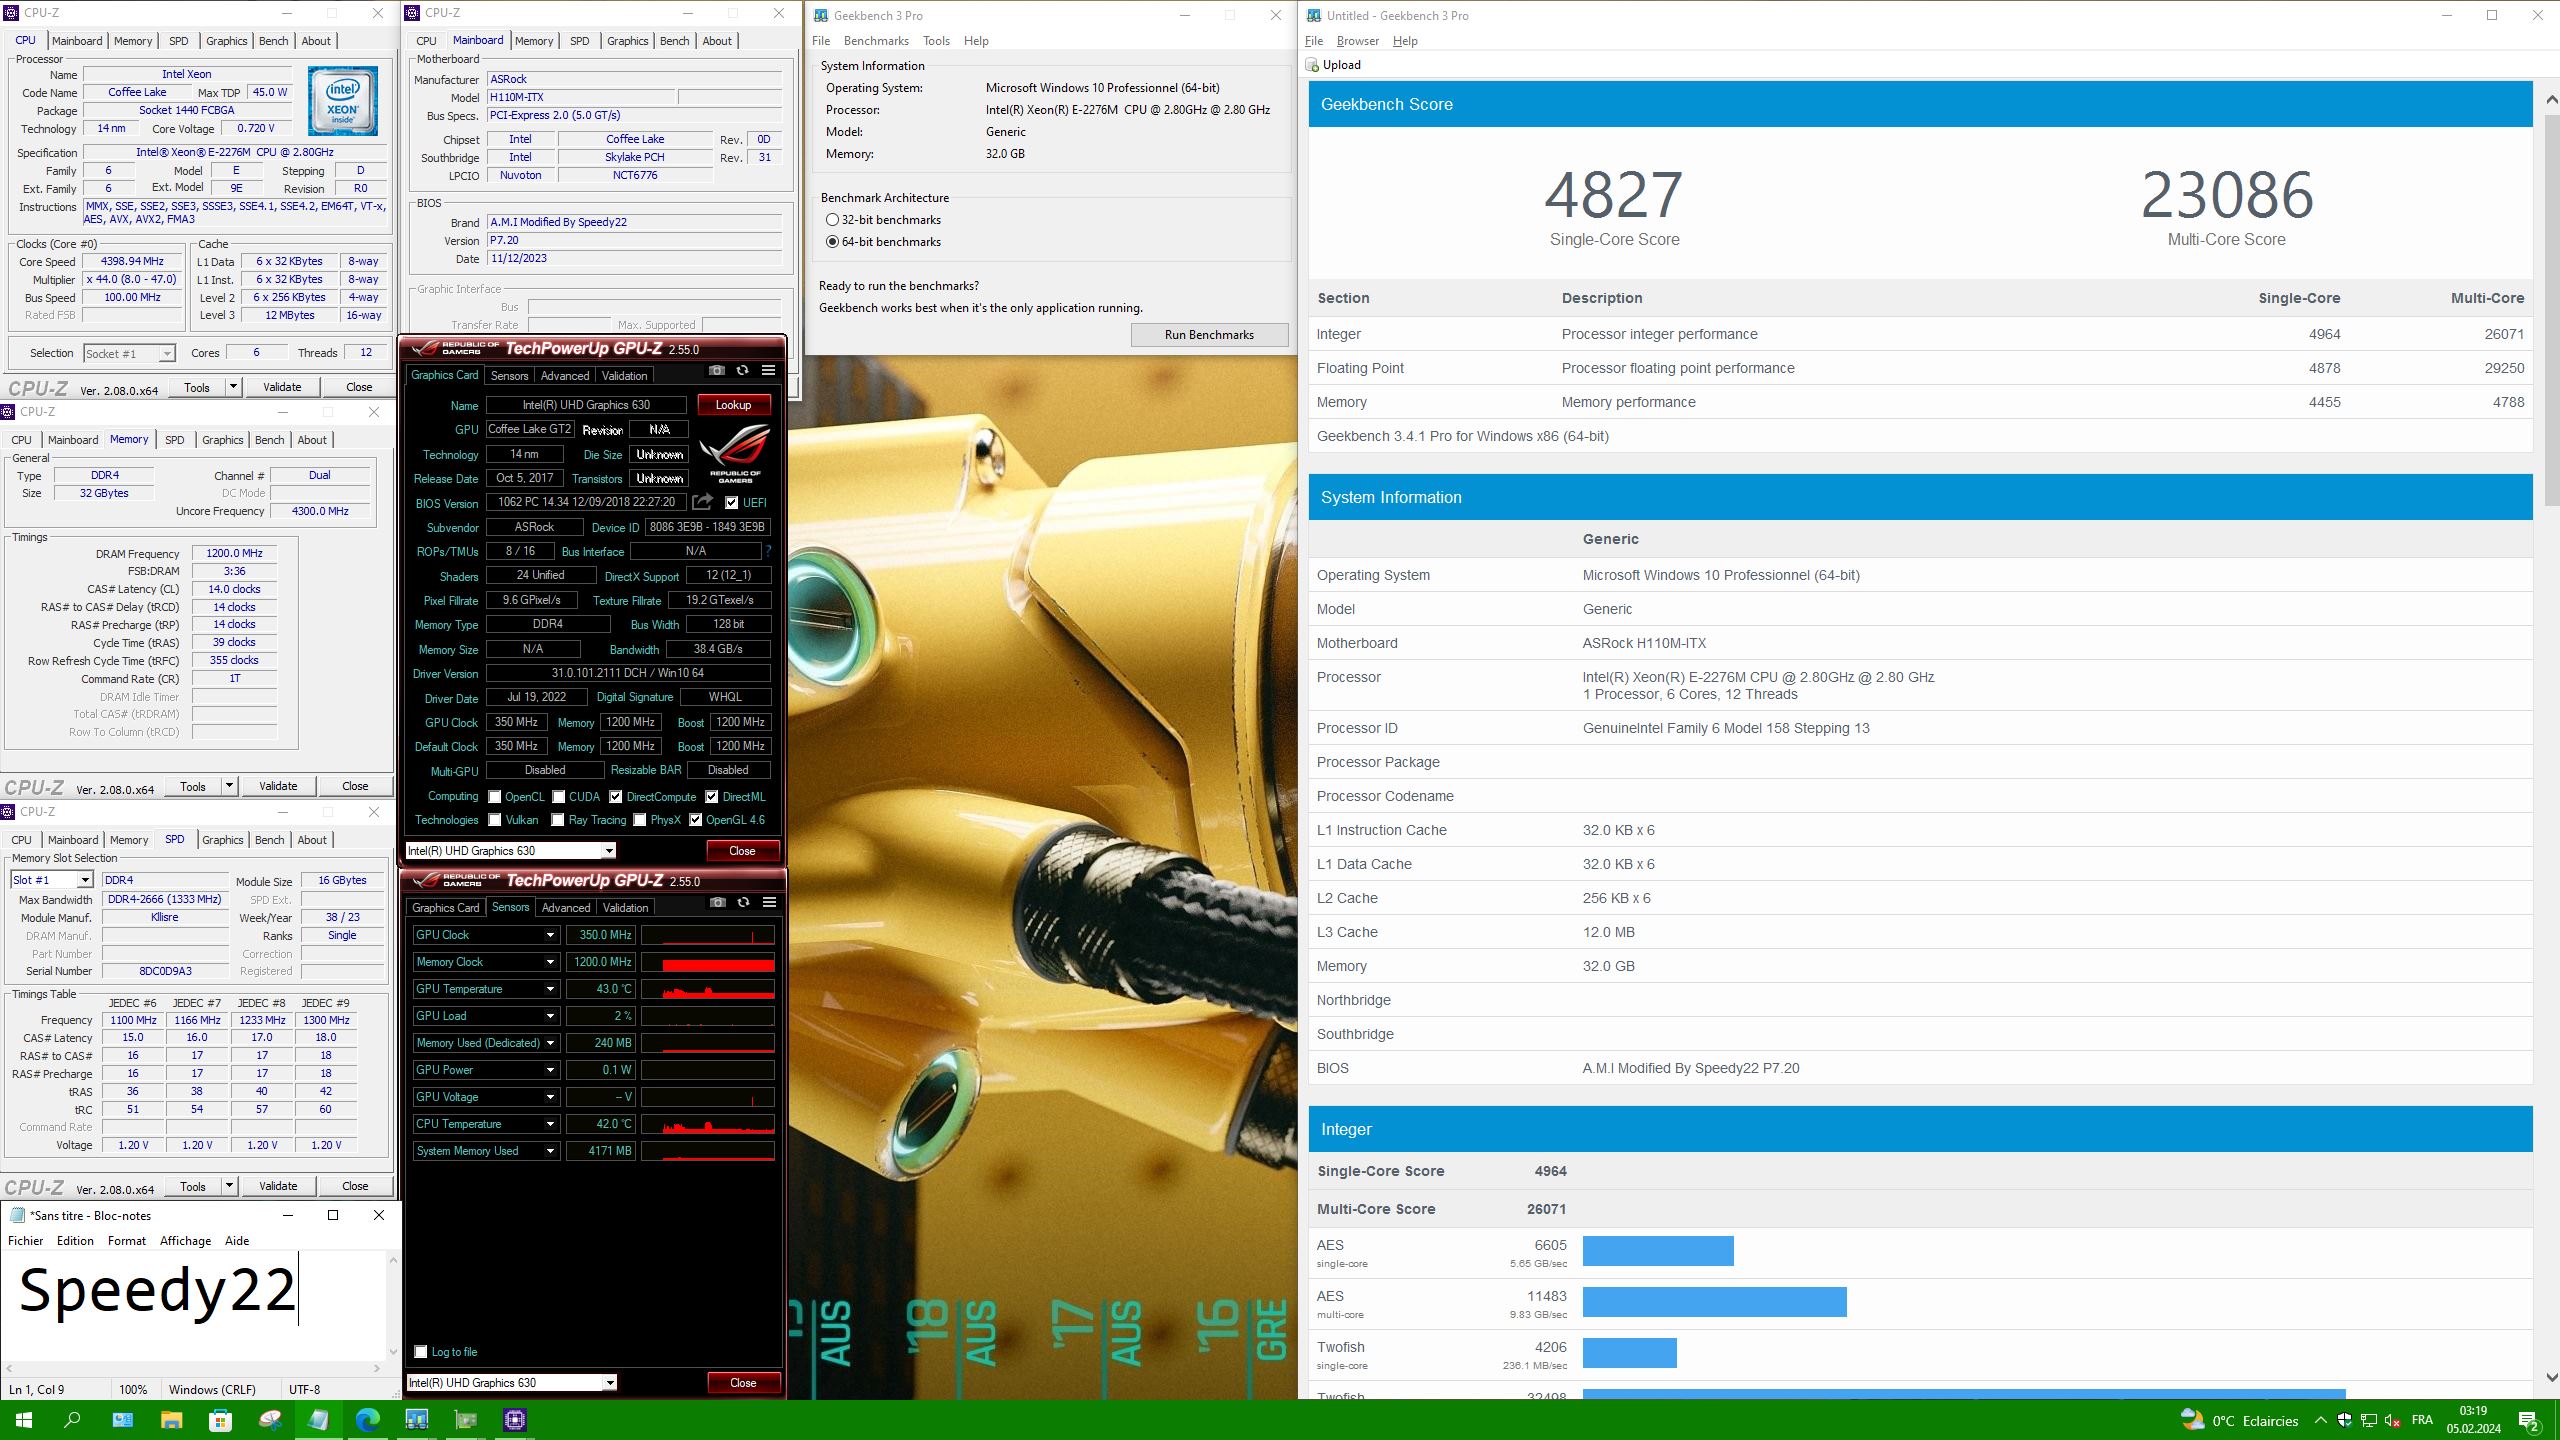This screenshot has width=2560, height=1440.
Task: Open hamburger menu in GPU-Z Graphics Card window
Action: pos(768,370)
